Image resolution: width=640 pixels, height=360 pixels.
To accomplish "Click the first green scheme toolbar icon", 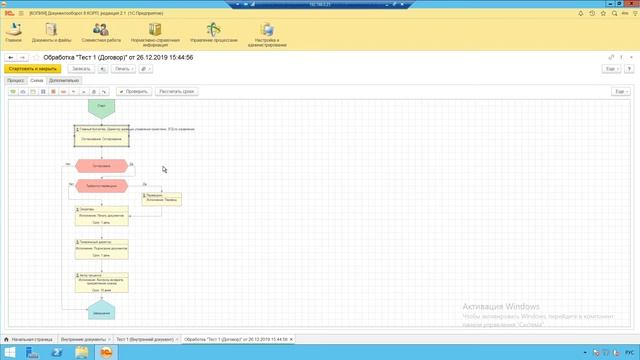I will coord(13,92).
